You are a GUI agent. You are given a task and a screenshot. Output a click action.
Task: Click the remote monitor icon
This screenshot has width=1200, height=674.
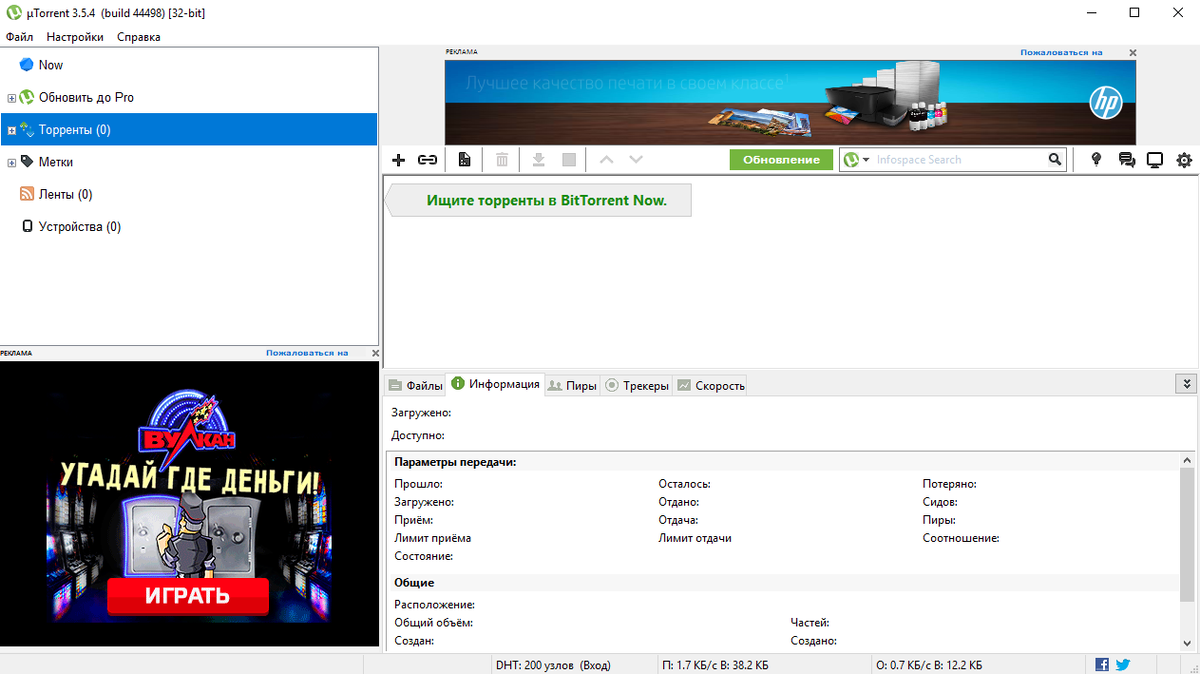coord(1155,160)
